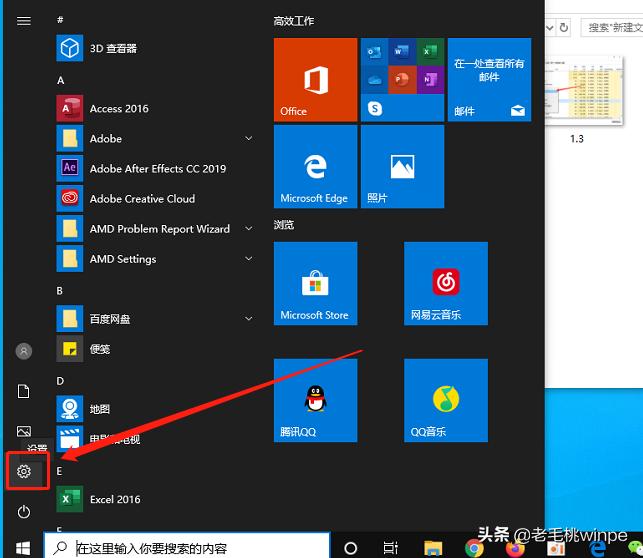Screen dimensions: 643x558
Task: Select the 1.3 thumbnail in Explorer
Action: pyautogui.click(x=584, y=91)
